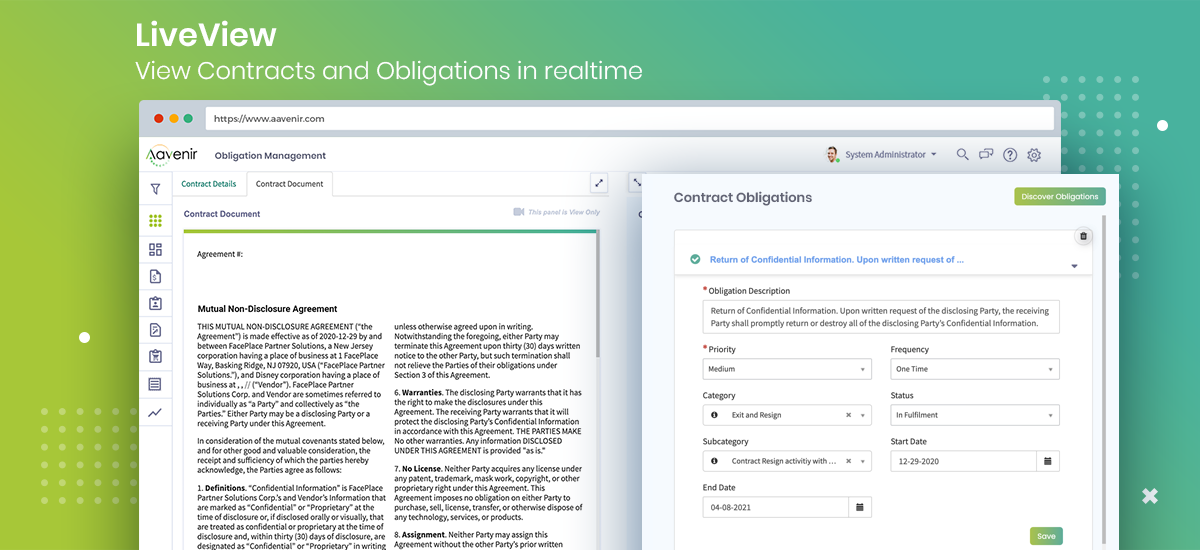
Task: Delete the obligation with the trash icon
Action: 1083,237
